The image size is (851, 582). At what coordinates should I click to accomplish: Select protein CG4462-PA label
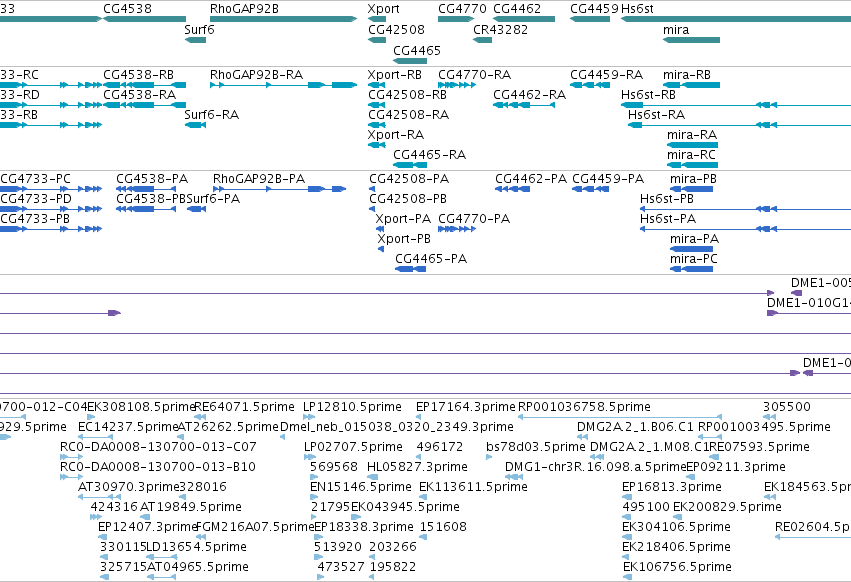[531, 179]
